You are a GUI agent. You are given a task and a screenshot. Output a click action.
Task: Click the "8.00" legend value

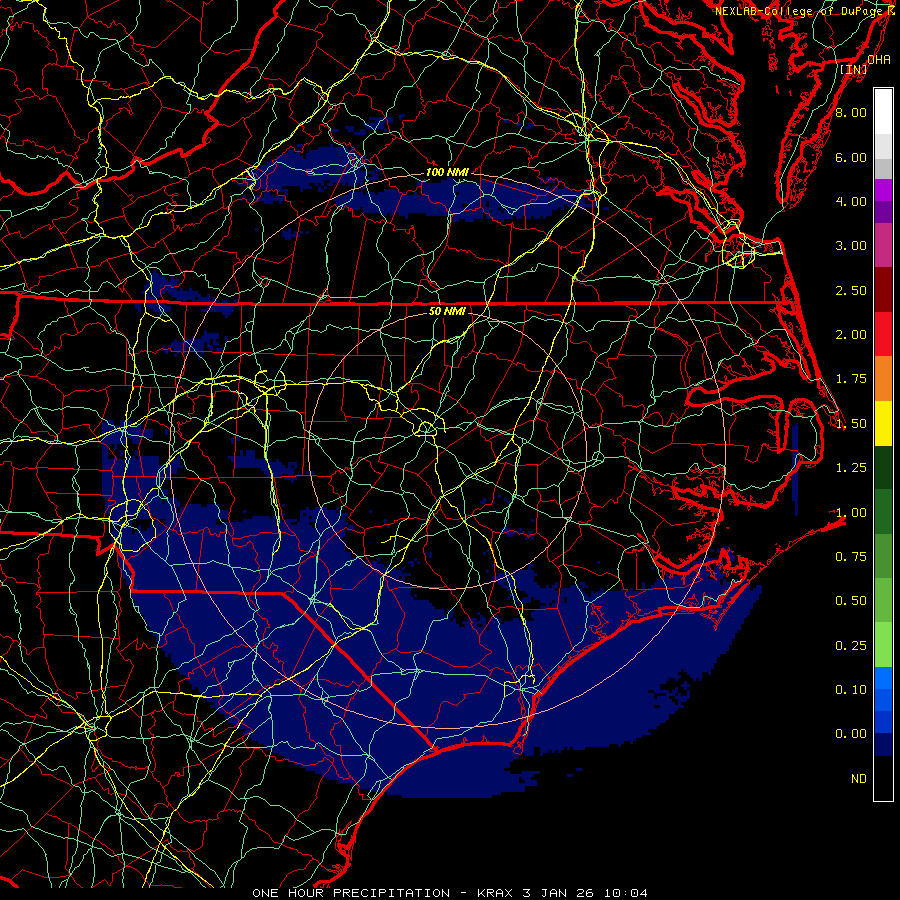pos(851,112)
